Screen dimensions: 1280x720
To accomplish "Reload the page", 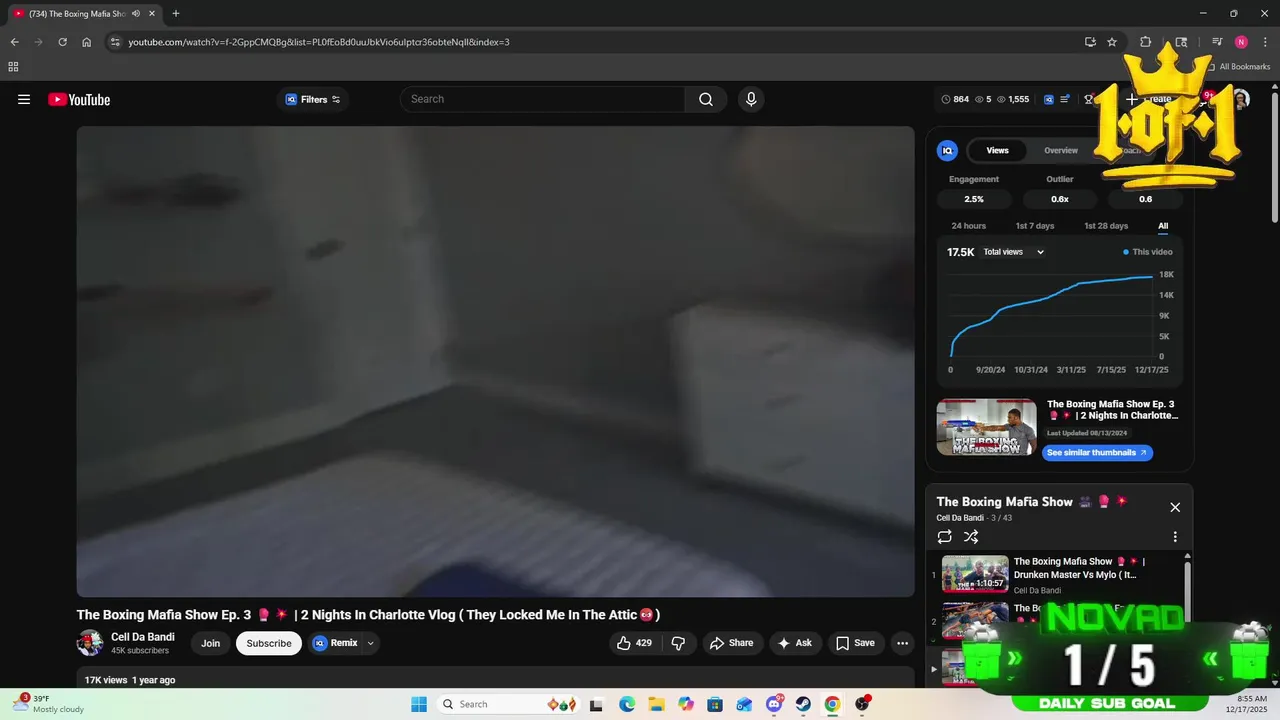I will 62,42.
